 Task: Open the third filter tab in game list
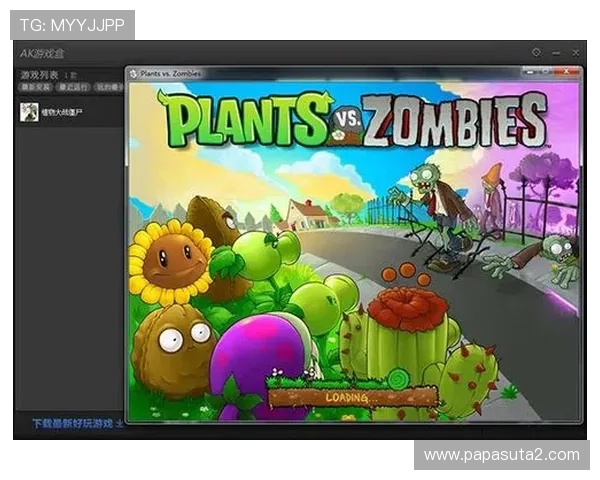108,89
